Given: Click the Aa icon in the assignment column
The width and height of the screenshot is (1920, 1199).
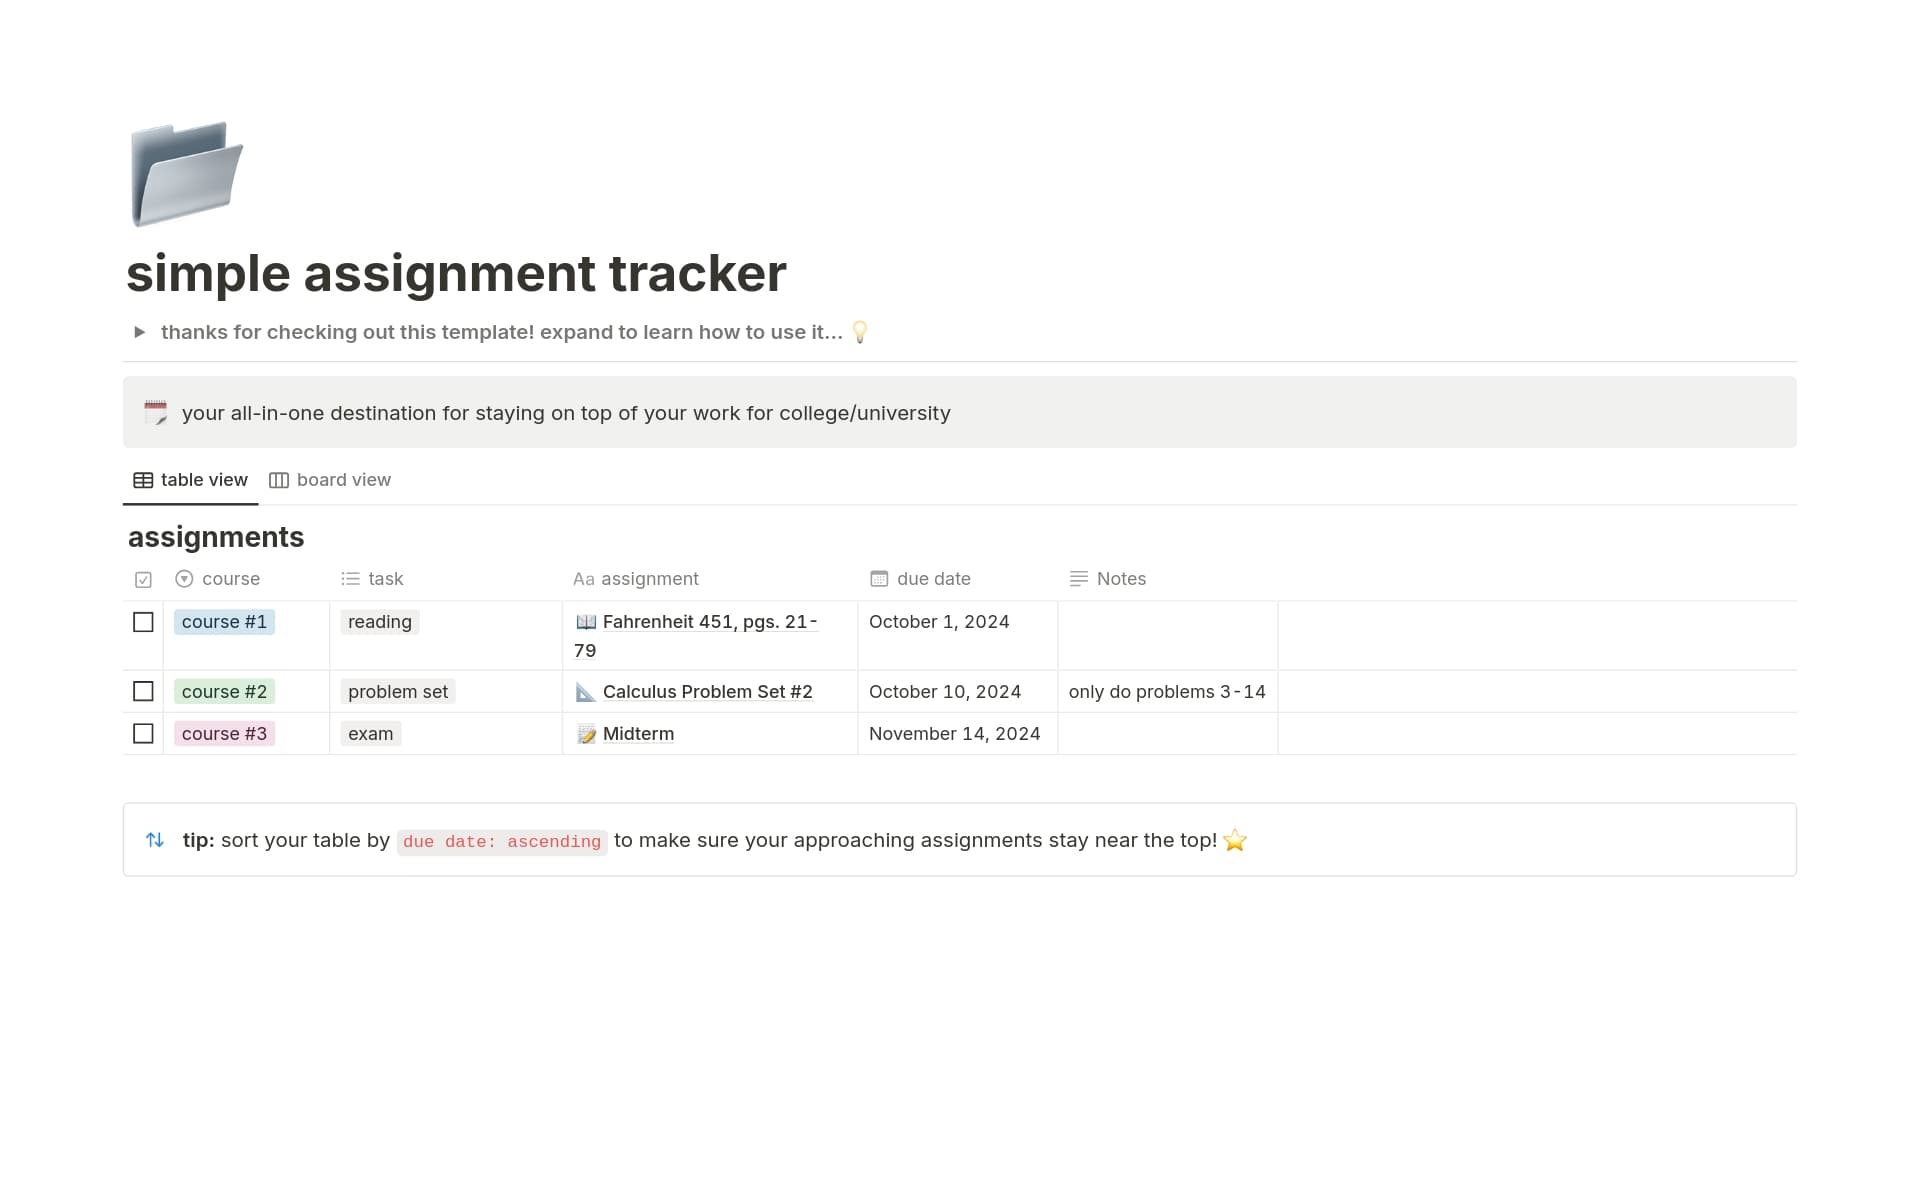Looking at the screenshot, I should pos(583,578).
